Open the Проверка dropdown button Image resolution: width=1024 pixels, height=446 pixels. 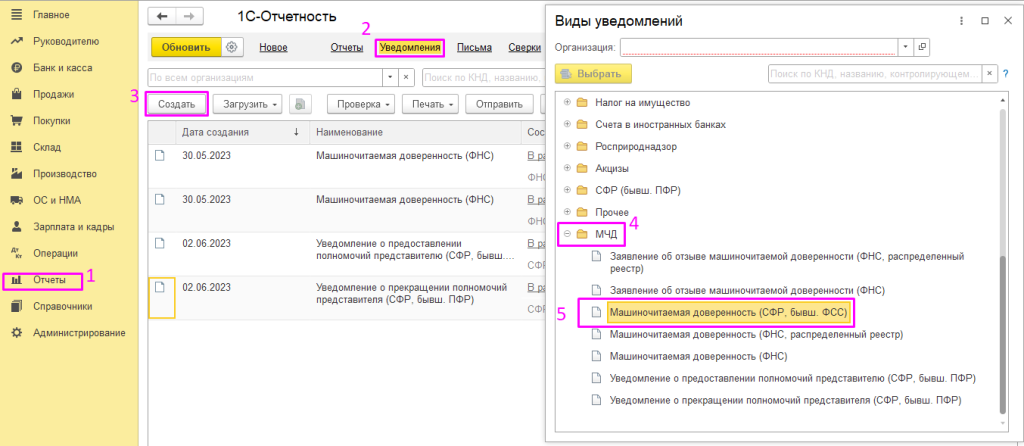pos(361,104)
